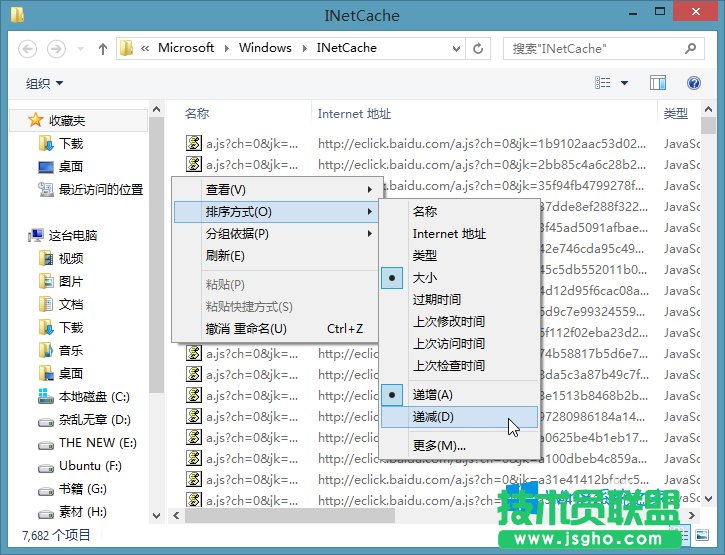Click 刷新(E) in context menu
Screen dimensions: 725x555
[225, 255]
